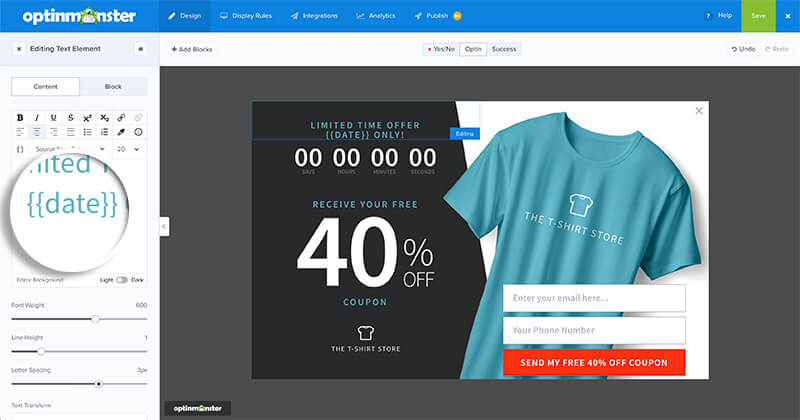Click the T-Shirt Store logo icon in popup
Screen dimensions: 800x420
[x=365, y=333]
